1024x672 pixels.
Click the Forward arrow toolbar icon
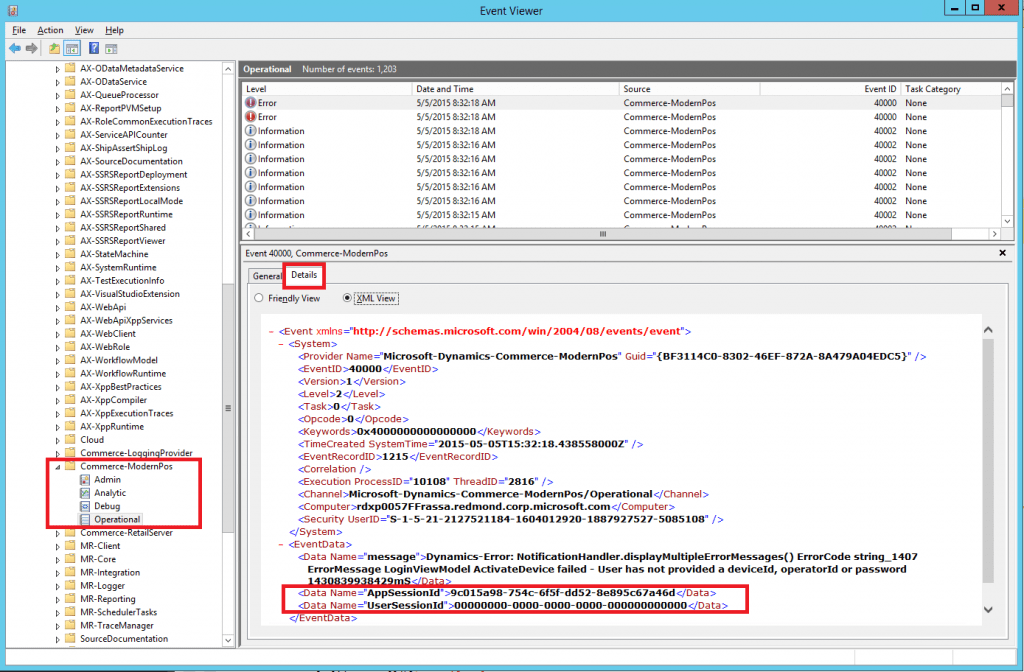[31, 48]
